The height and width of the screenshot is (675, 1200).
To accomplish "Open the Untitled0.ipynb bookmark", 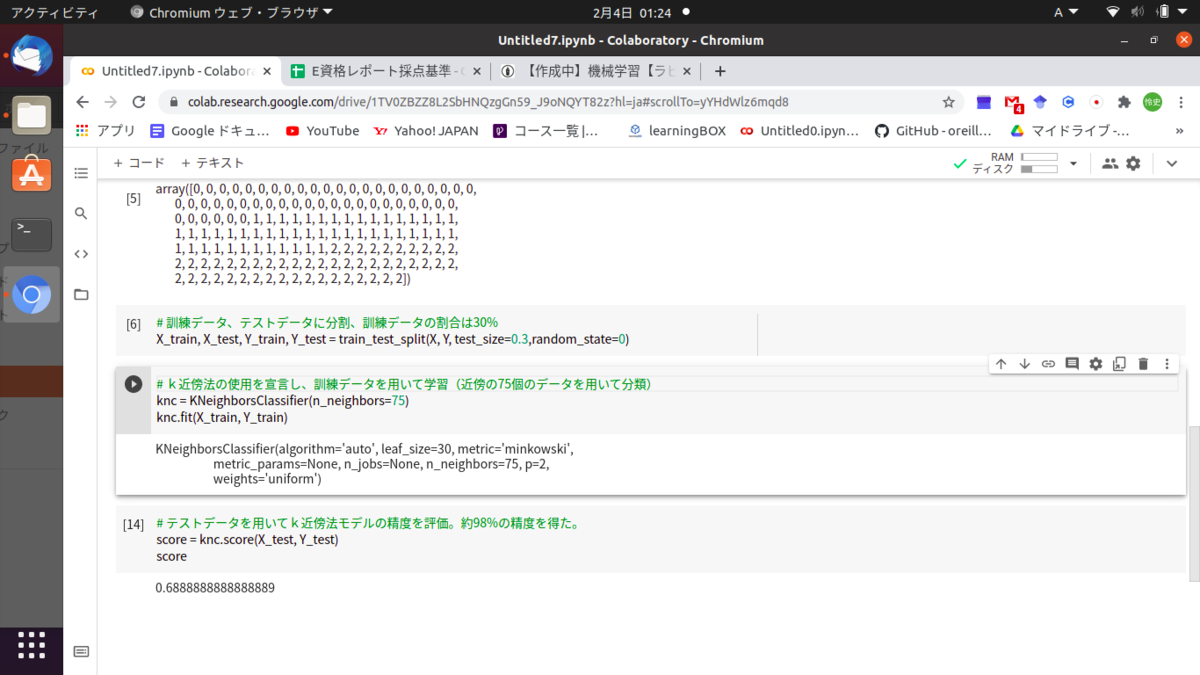I will 800,131.
